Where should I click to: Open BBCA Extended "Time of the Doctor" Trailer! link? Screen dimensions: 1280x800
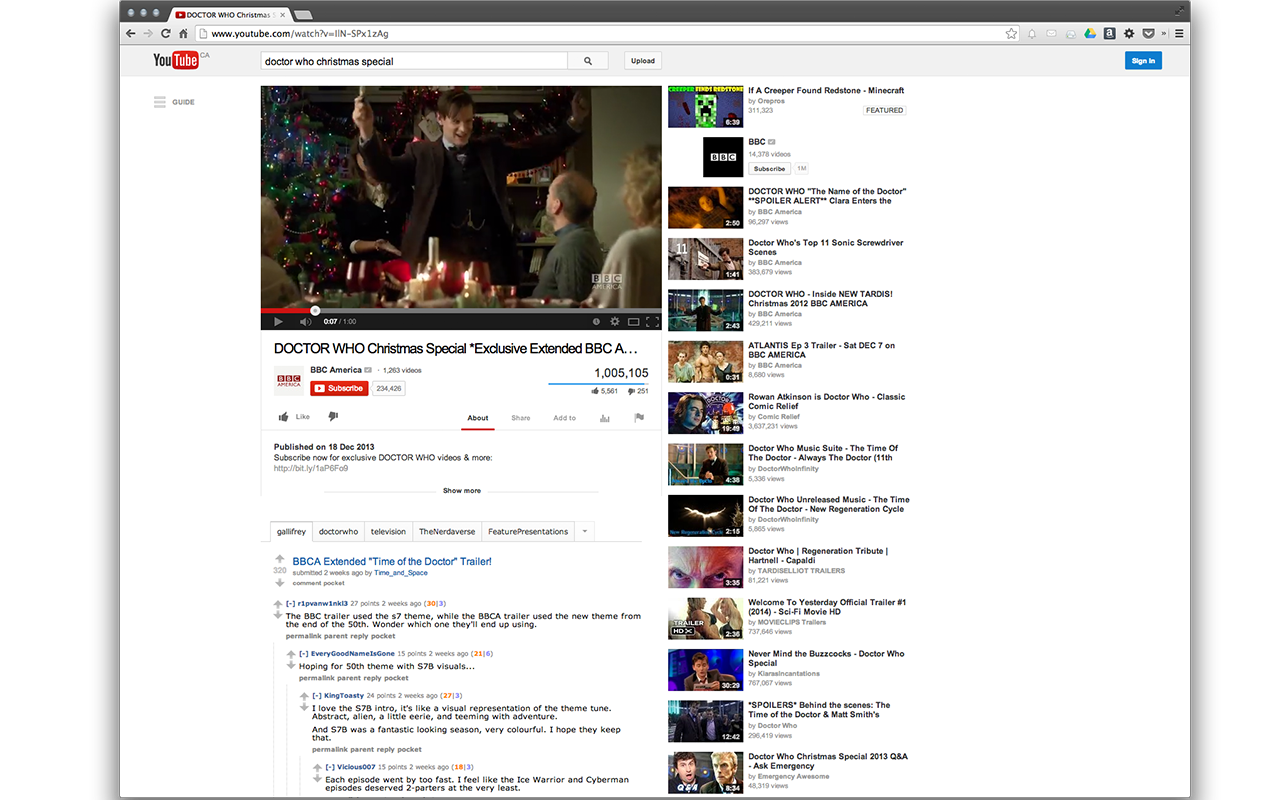pos(392,562)
